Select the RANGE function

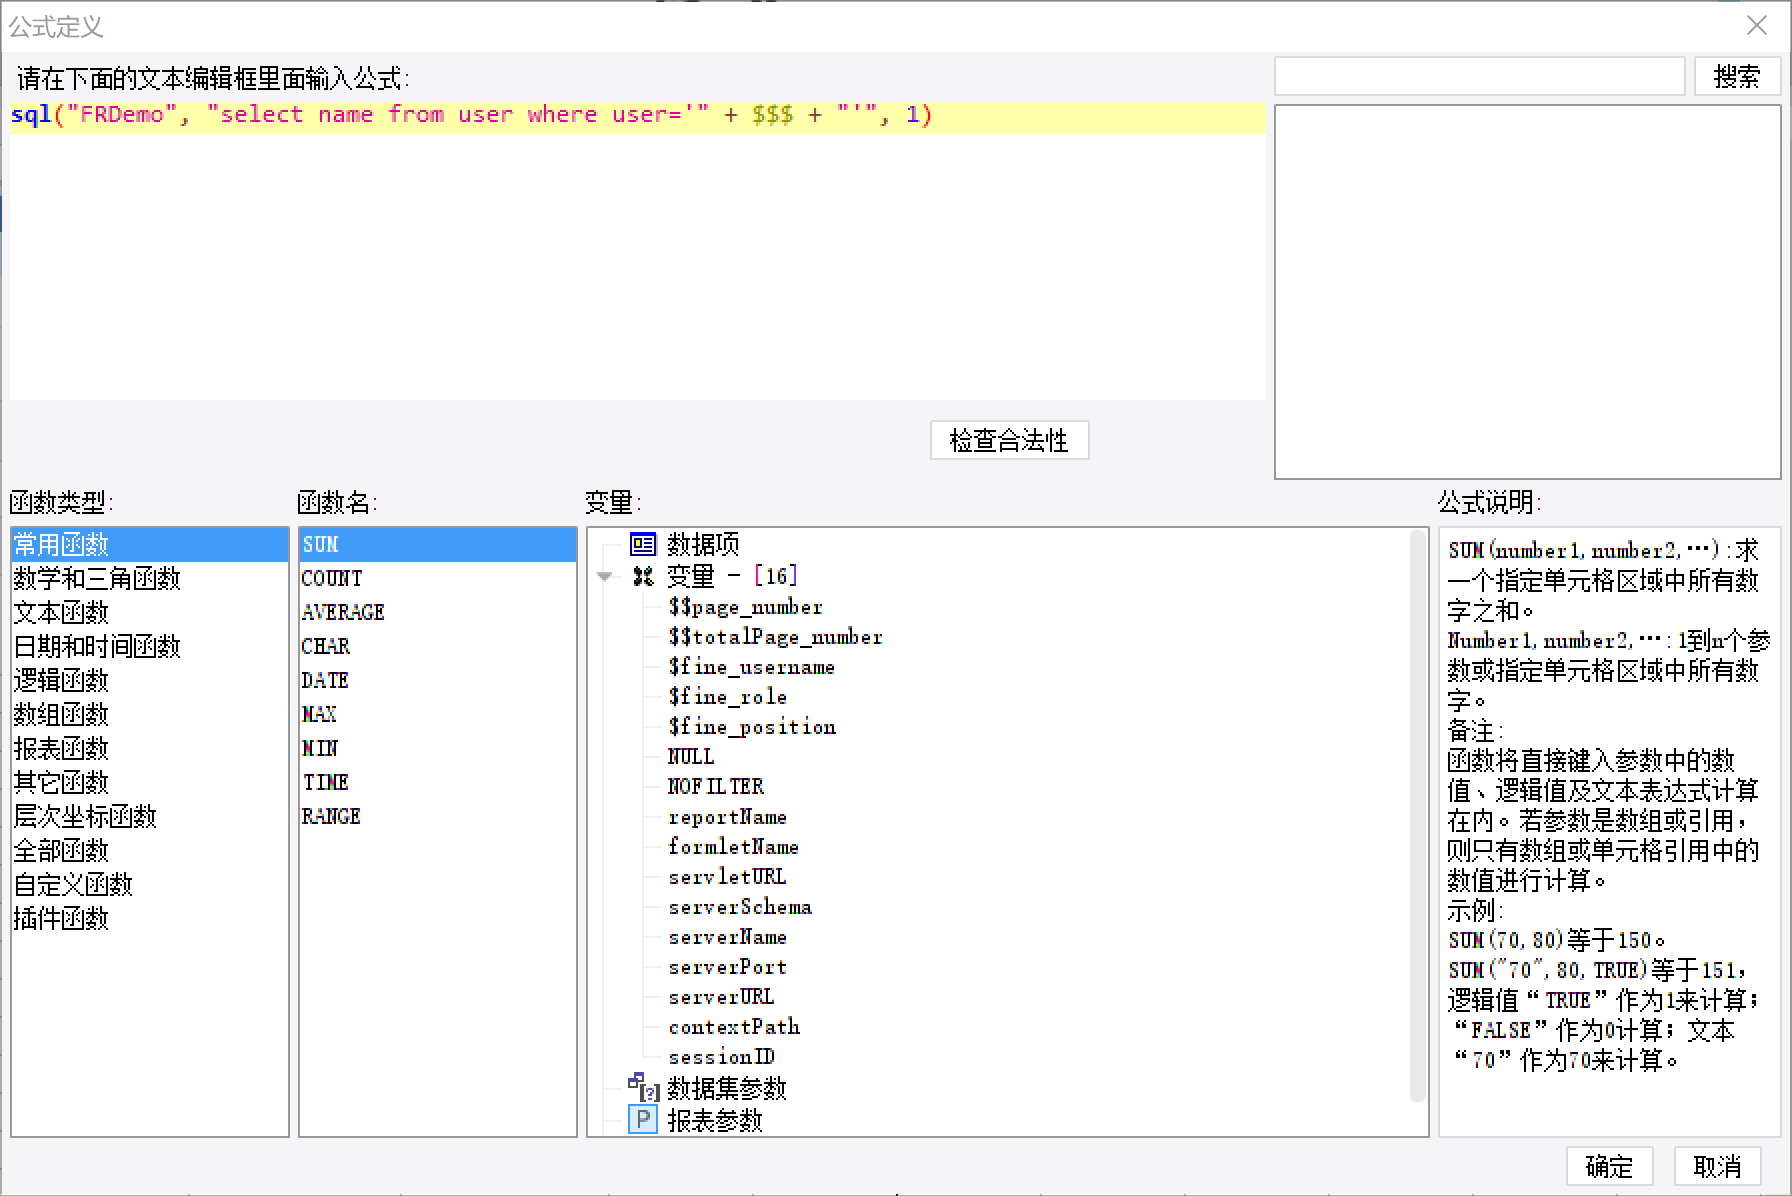pos(438,817)
